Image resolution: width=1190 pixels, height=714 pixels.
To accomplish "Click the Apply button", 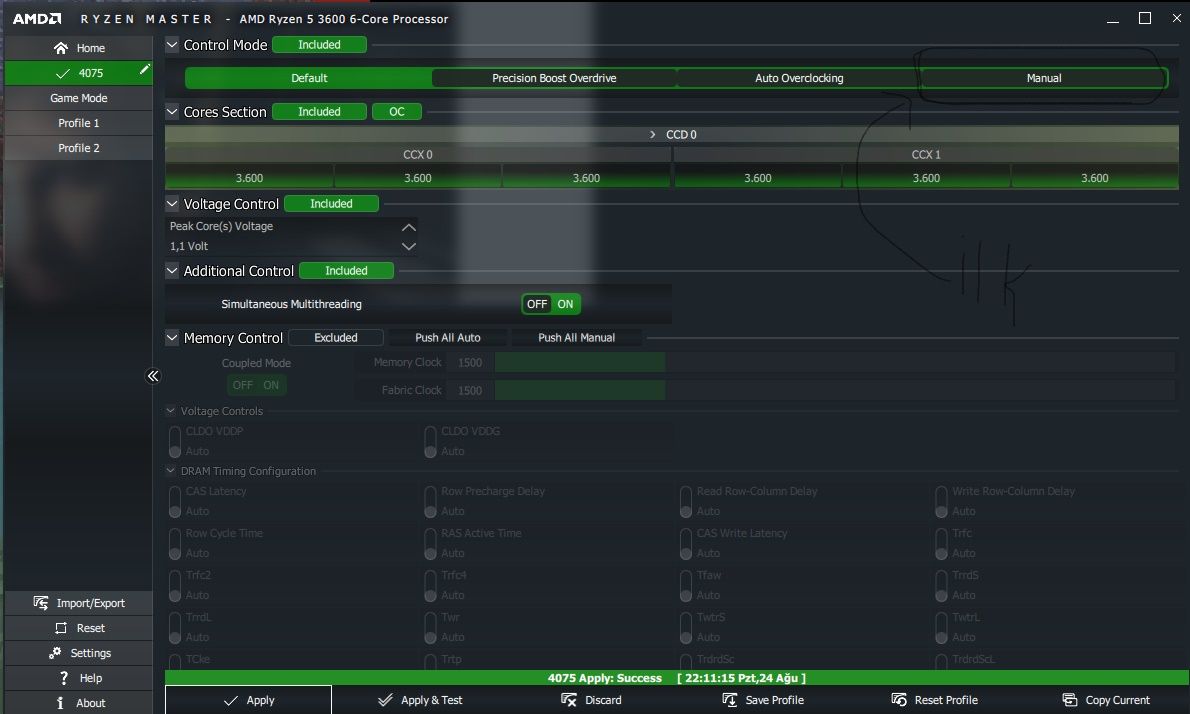I will coord(248,700).
